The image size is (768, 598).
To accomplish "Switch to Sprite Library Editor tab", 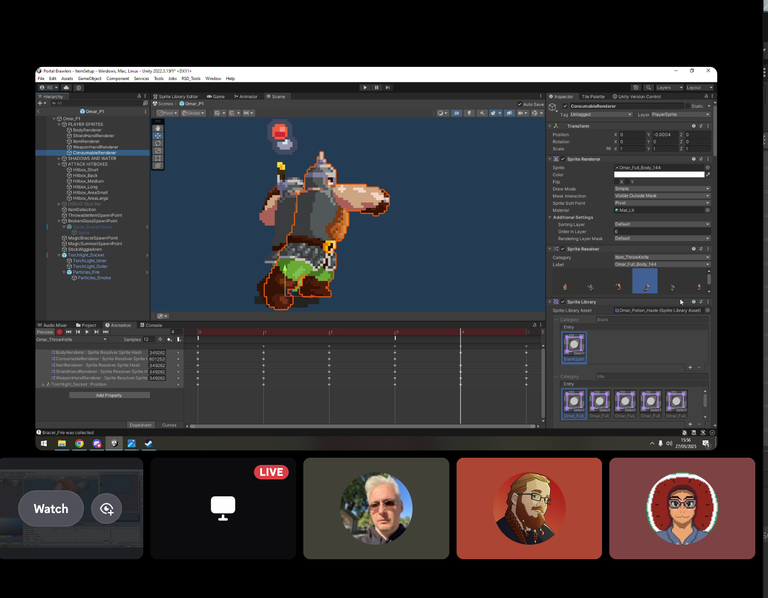I will pos(176,96).
